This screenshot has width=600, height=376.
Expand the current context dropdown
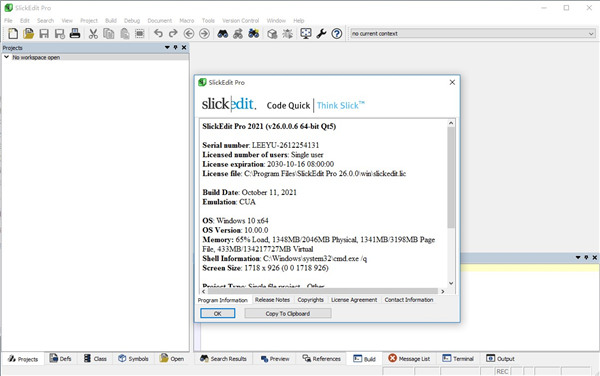[591, 34]
